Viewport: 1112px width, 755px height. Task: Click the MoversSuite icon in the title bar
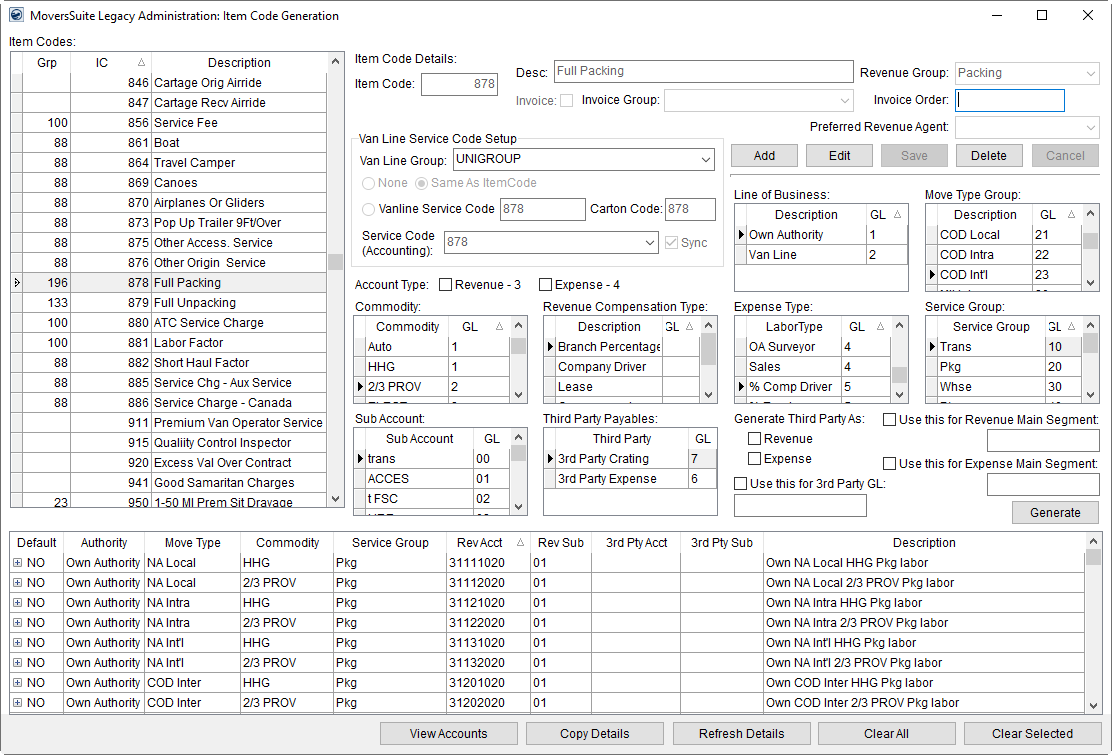click(x=14, y=16)
